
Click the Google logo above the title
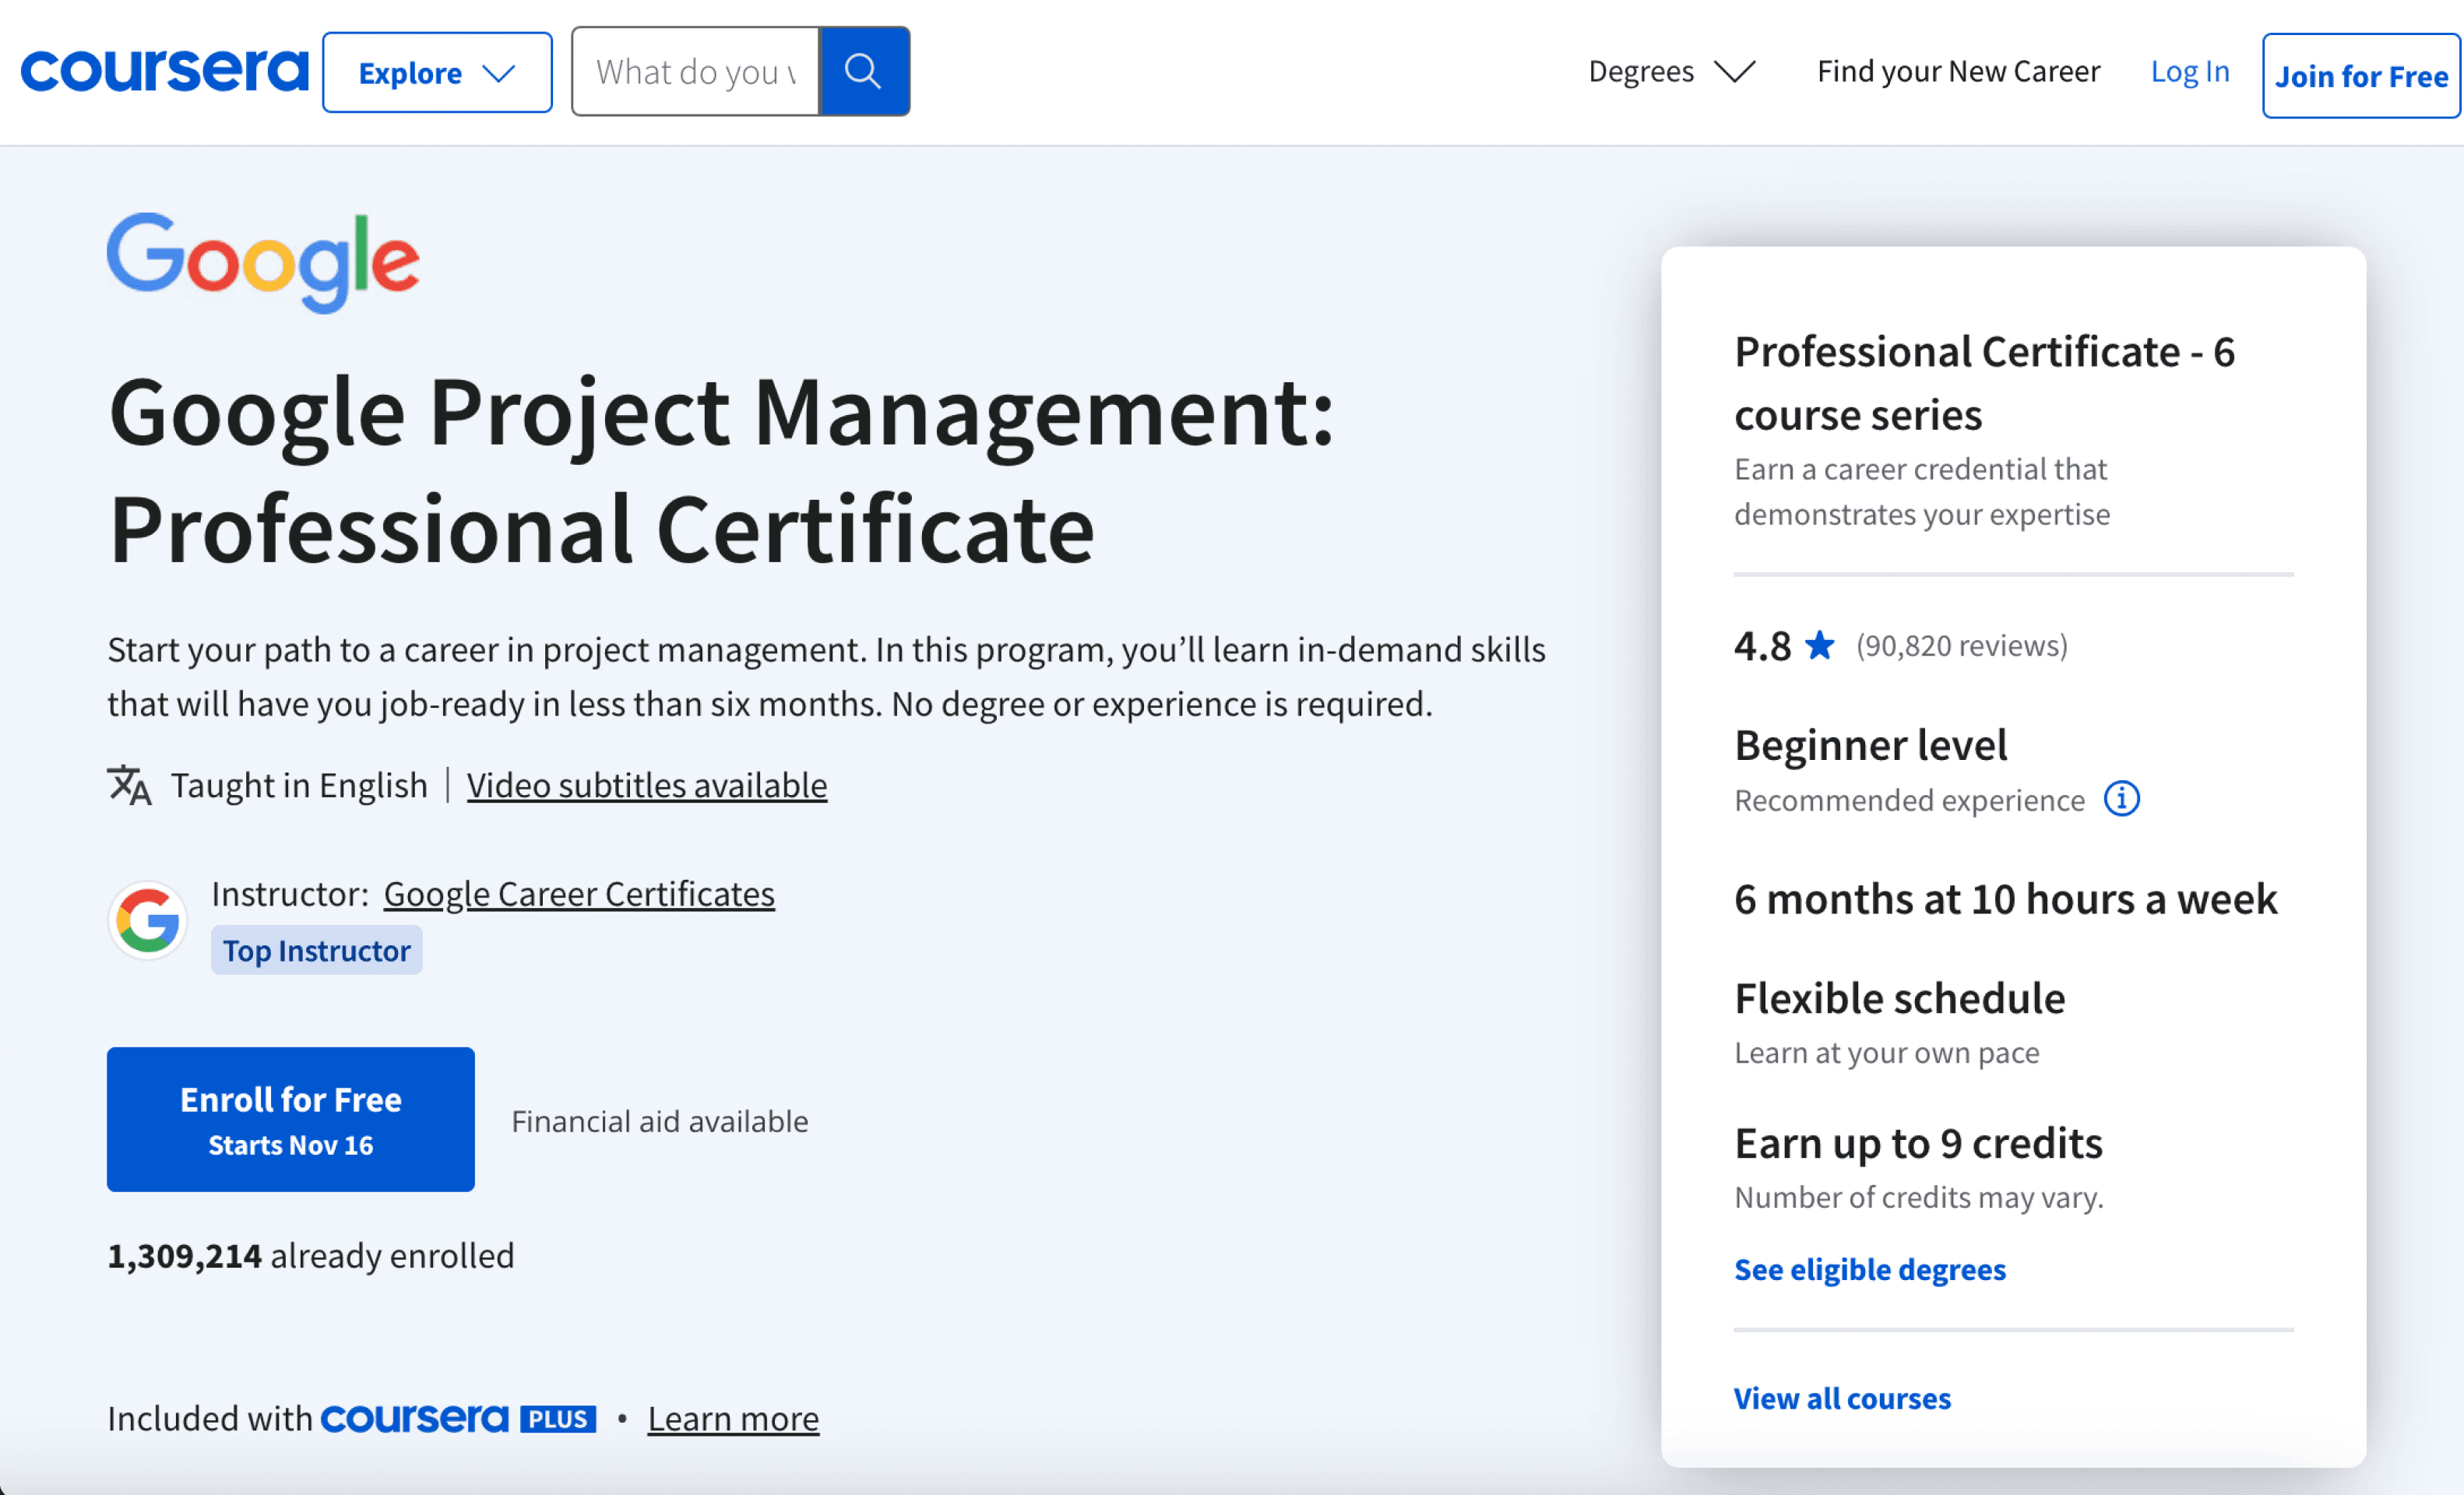pyautogui.click(x=263, y=262)
